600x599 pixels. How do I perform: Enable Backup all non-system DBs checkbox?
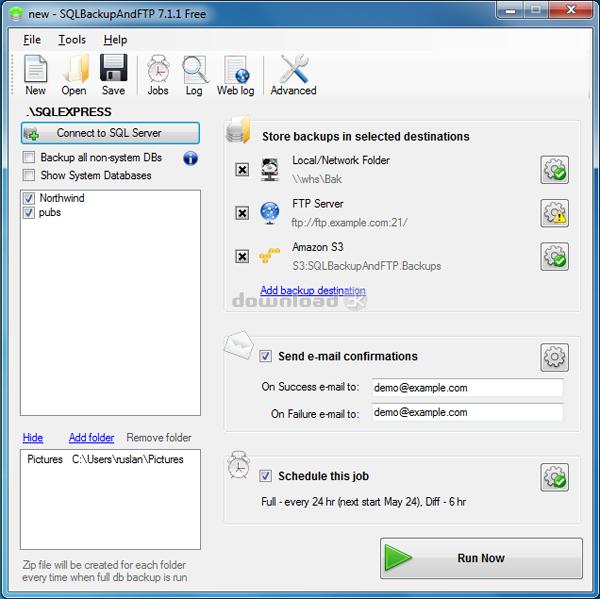click(29, 158)
